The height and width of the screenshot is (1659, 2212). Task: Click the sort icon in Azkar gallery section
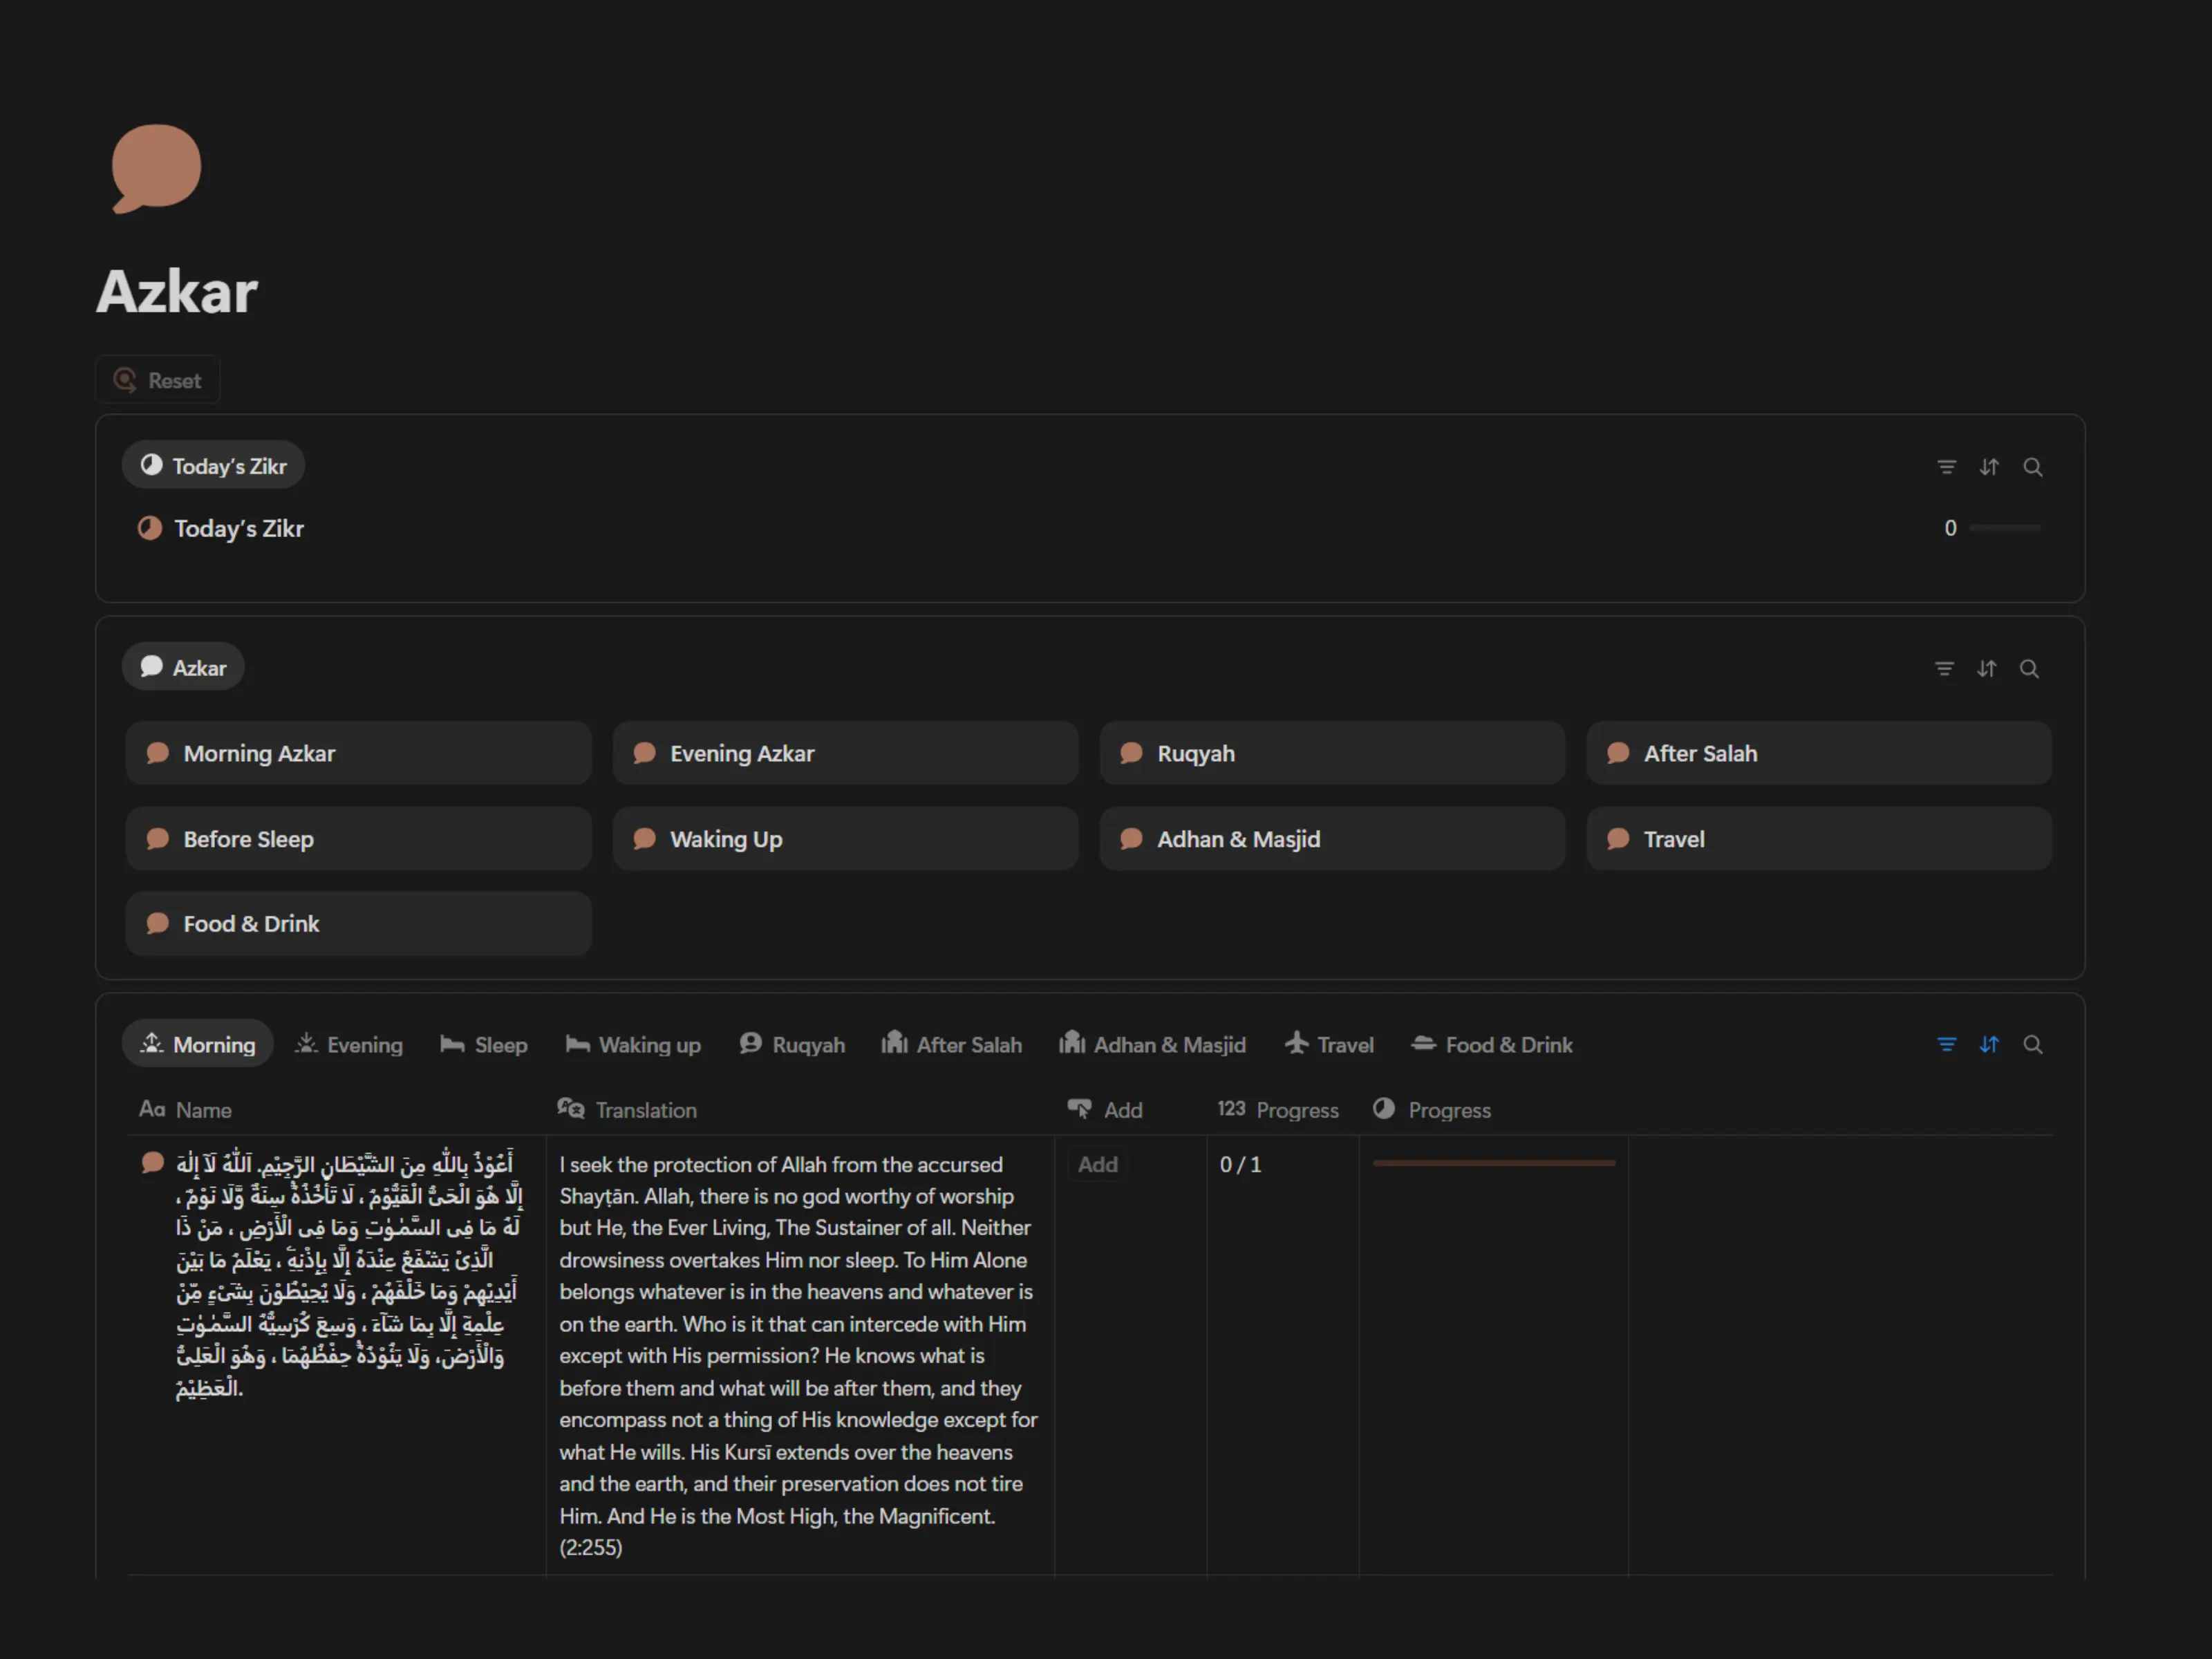(1987, 668)
